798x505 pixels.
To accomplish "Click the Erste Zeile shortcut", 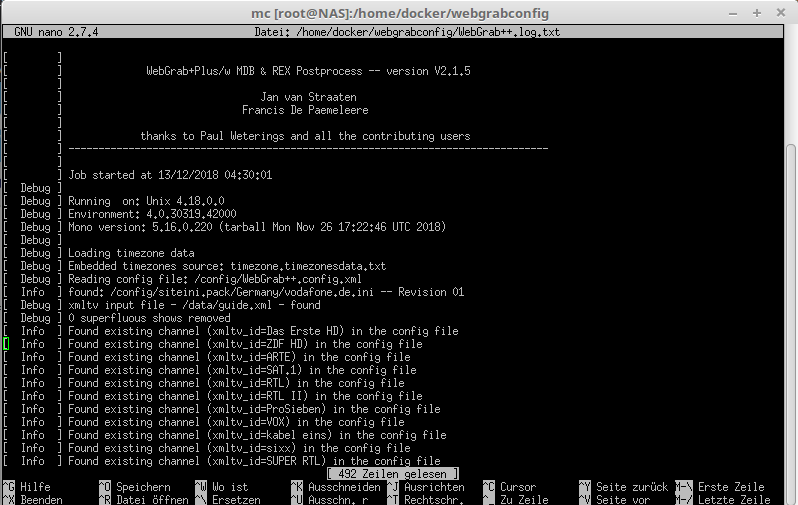I will pos(720,487).
